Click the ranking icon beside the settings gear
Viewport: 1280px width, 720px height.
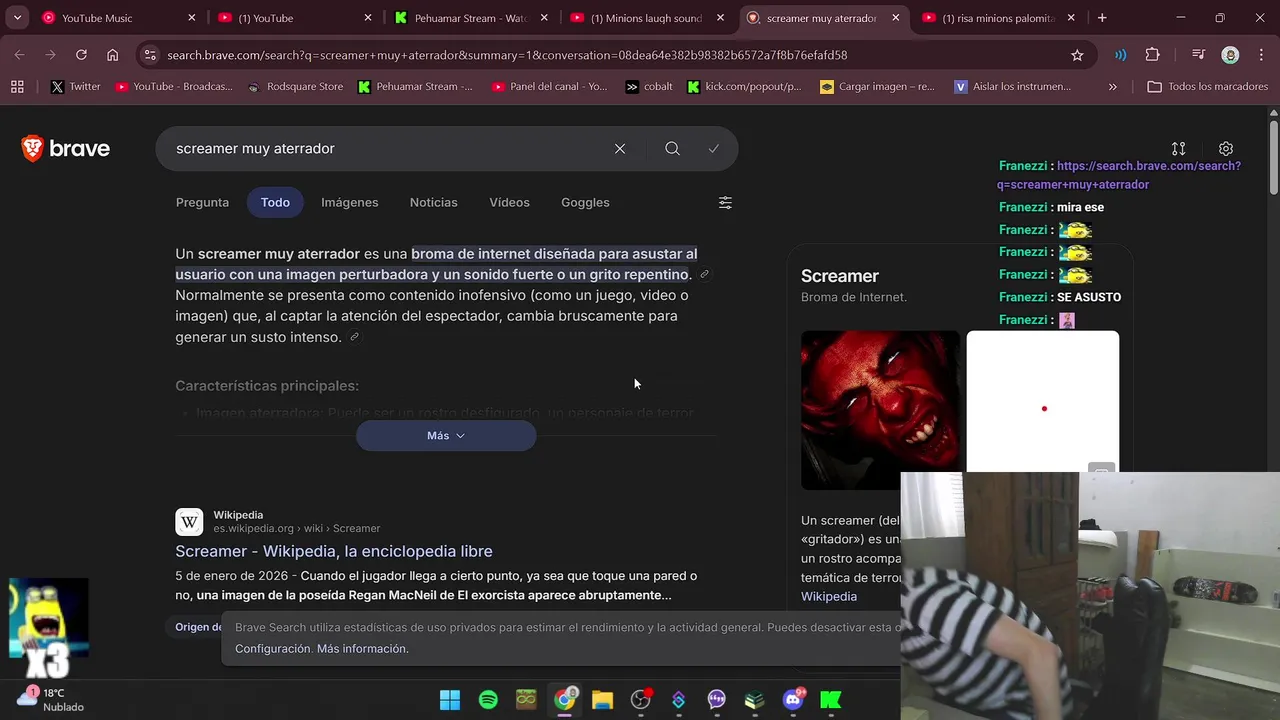pos(1179,148)
